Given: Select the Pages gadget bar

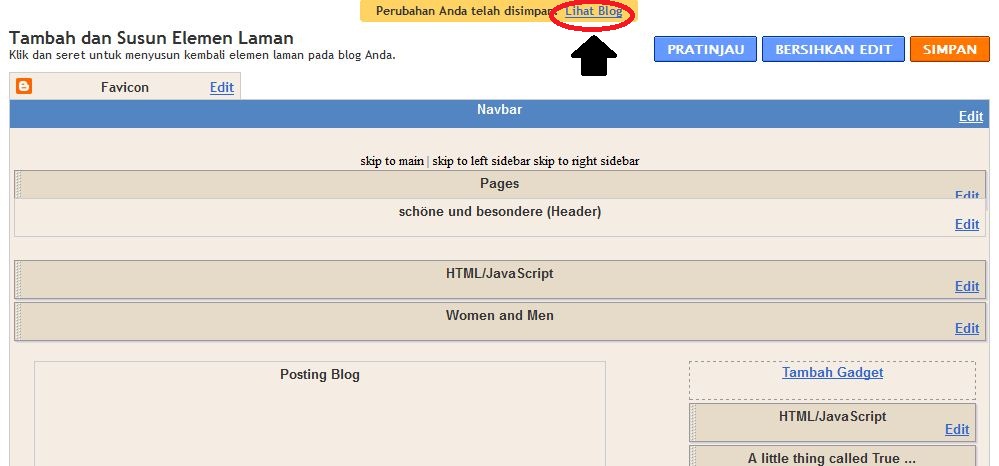Looking at the screenshot, I should point(500,185).
